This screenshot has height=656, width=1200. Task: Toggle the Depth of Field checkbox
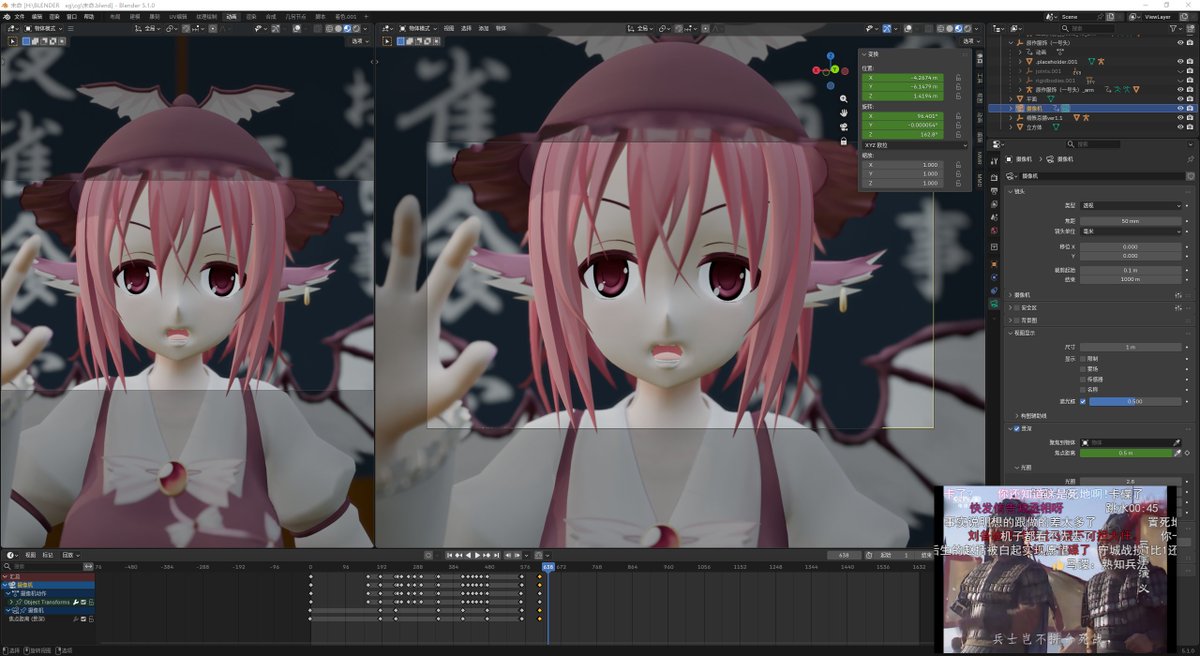coord(1017,428)
